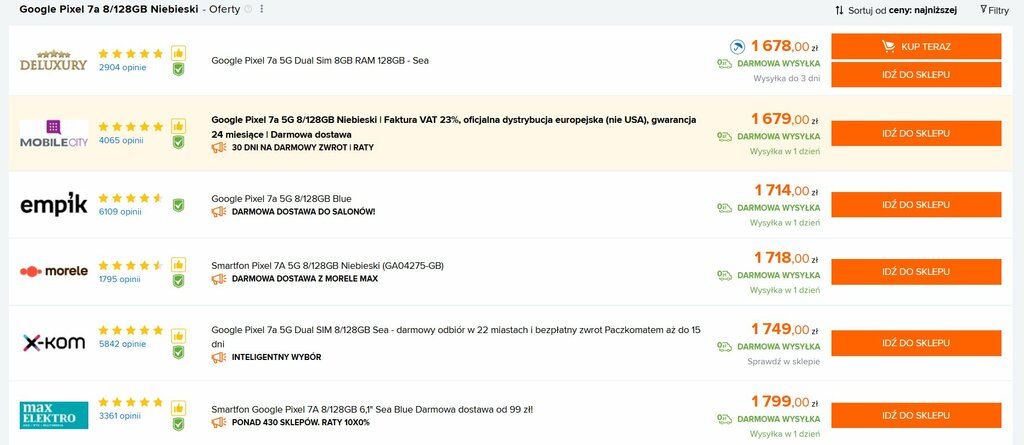
Task: Open the three-dot menu beside Oferty
Action: coord(262,9)
